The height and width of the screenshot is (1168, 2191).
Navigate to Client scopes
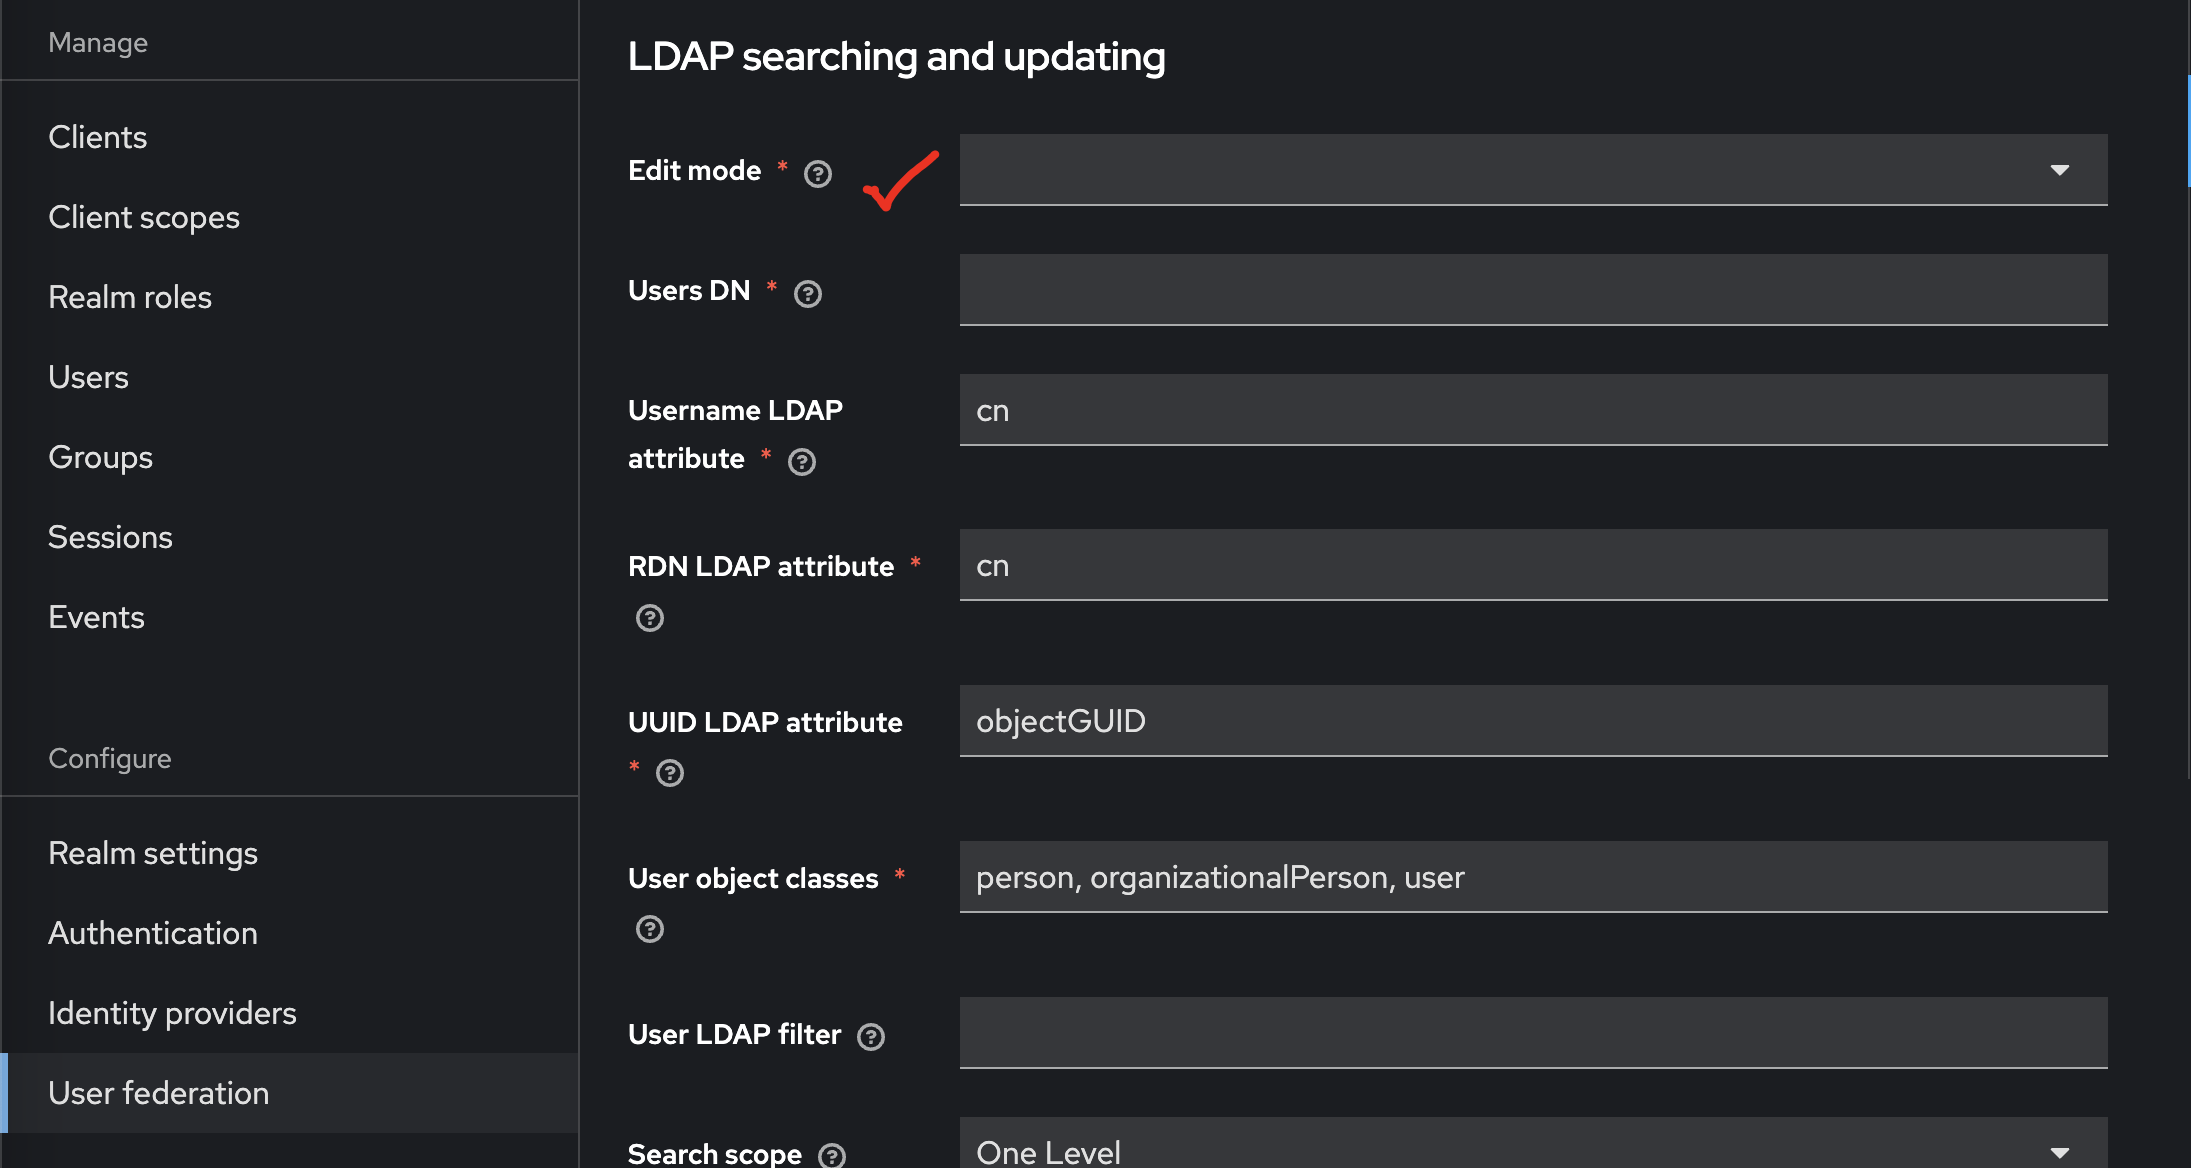tap(144, 217)
